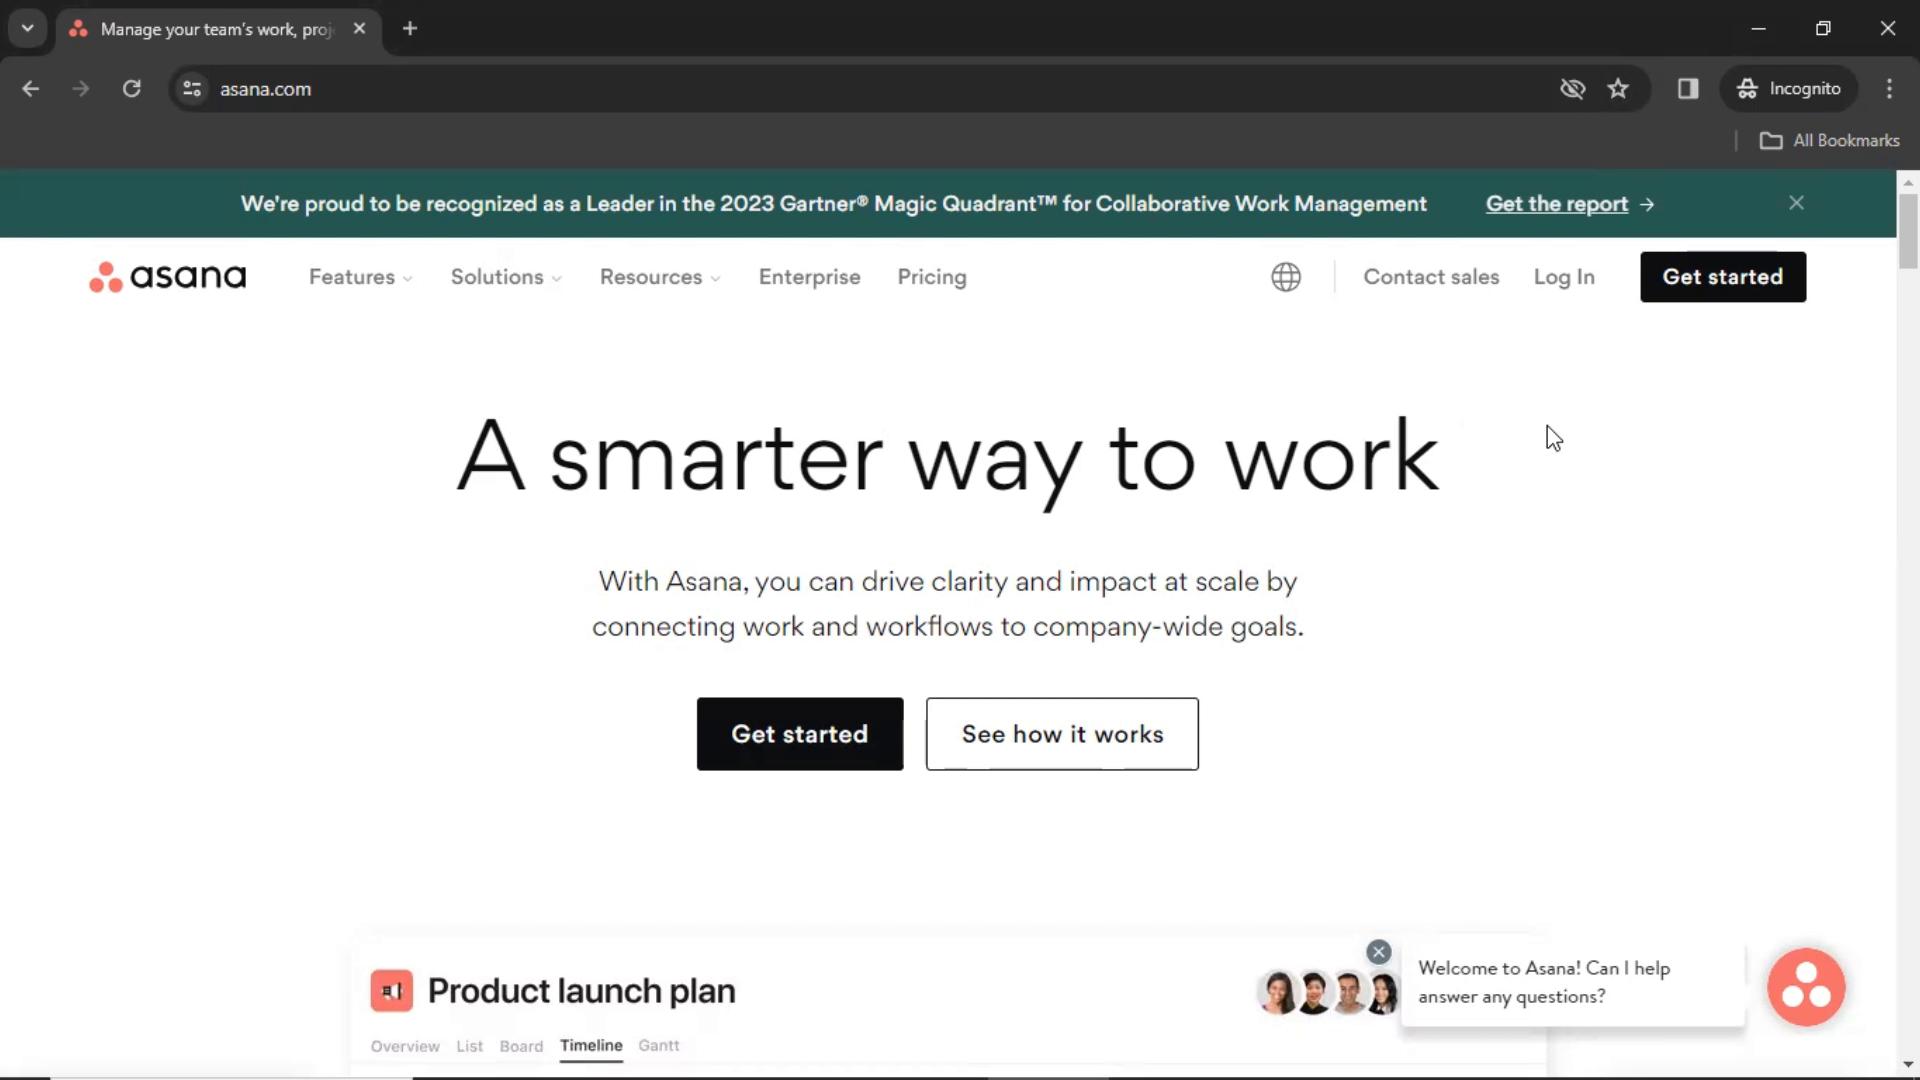Expand the Resources navigation dropdown

[x=658, y=276]
